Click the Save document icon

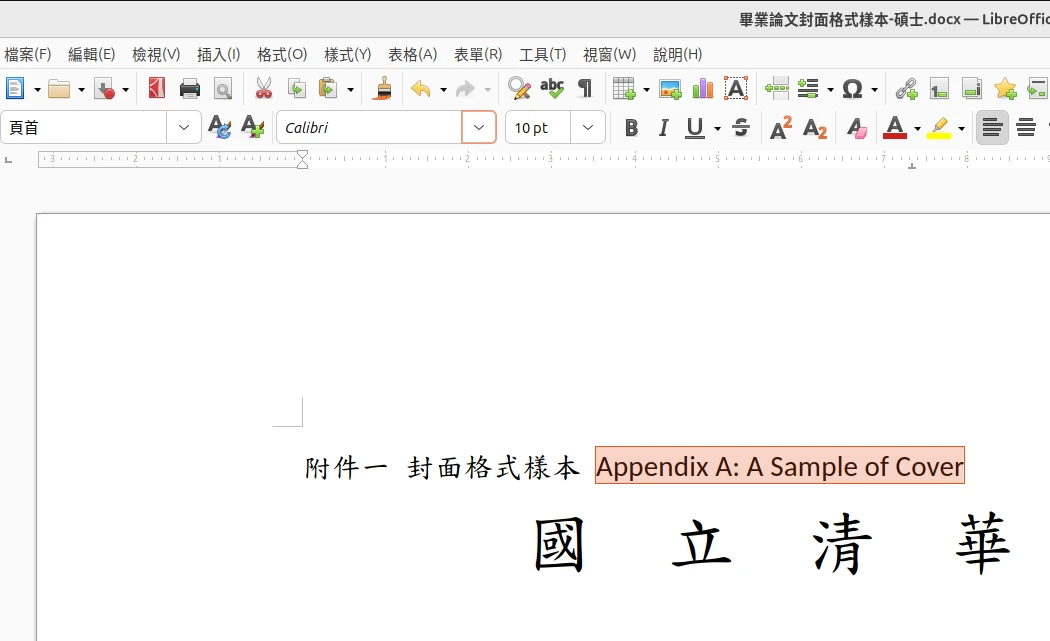click(104, 88)
